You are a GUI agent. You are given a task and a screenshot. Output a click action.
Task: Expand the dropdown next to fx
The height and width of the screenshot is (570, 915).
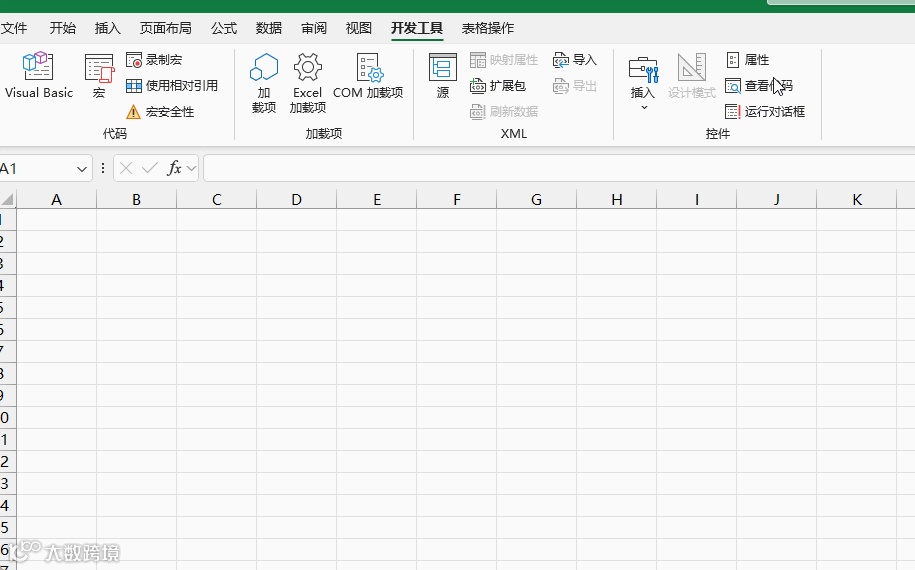pos(191,169)
